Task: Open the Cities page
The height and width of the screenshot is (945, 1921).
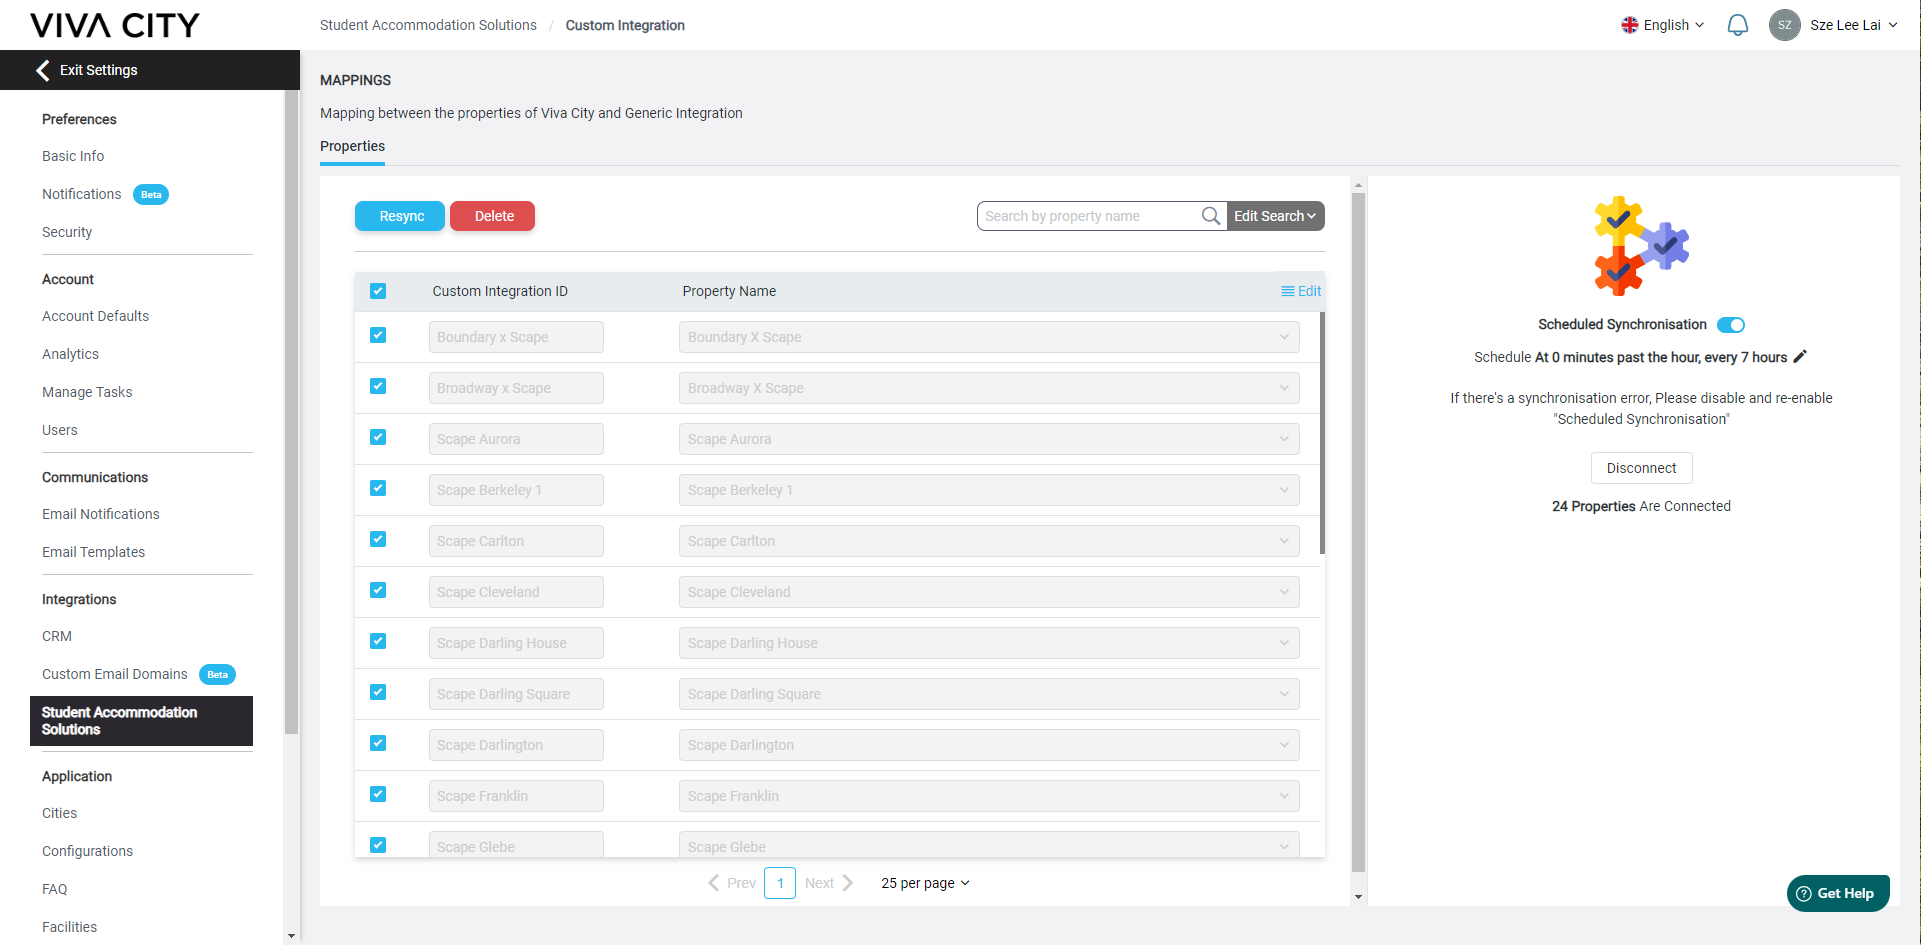Action: (60, 813)
